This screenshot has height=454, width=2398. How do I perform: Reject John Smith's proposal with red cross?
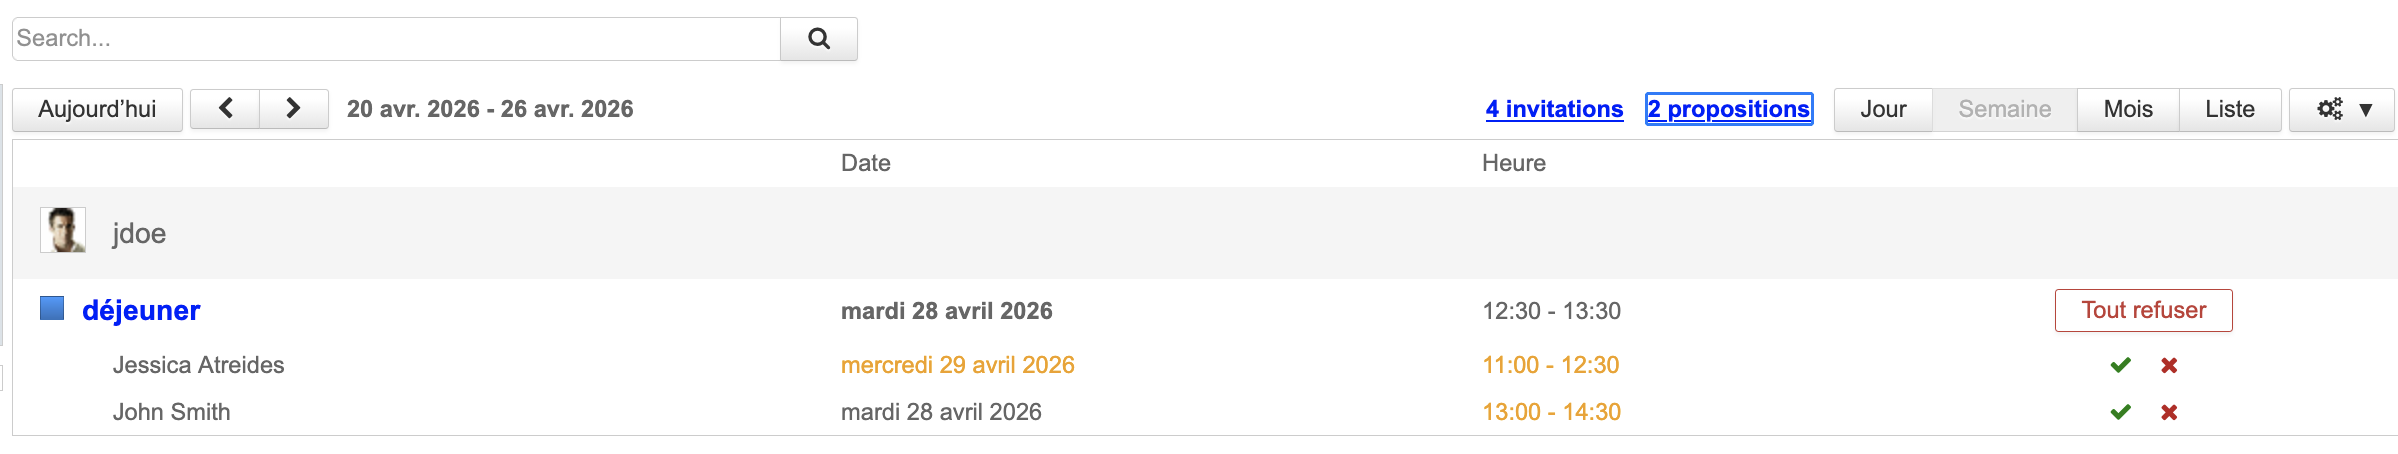click(x=2169, y=412)
